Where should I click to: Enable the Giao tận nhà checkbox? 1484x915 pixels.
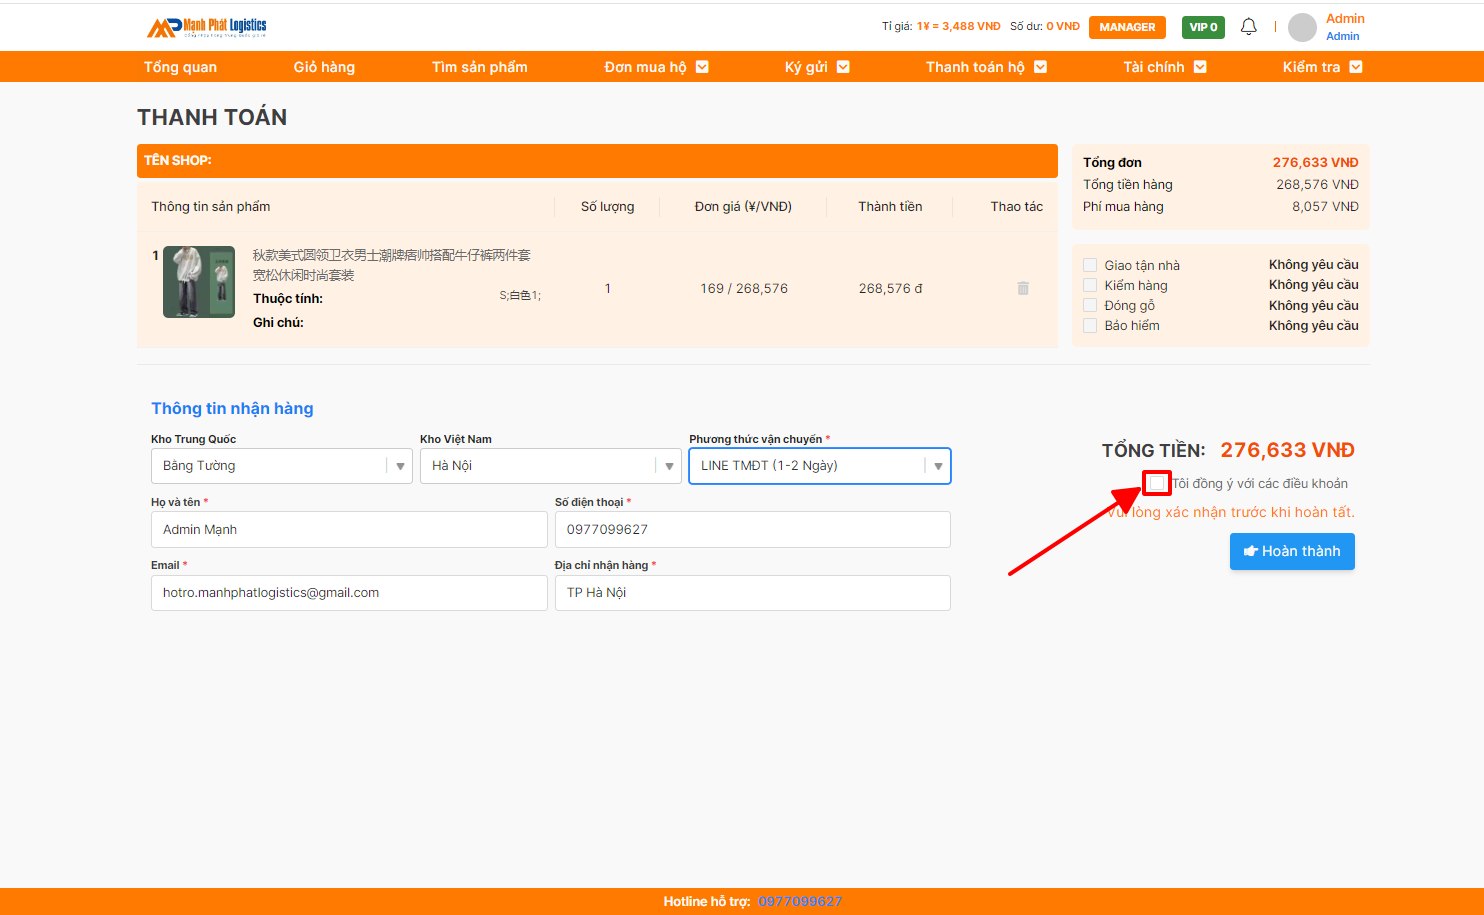(x=1090, y=265)
